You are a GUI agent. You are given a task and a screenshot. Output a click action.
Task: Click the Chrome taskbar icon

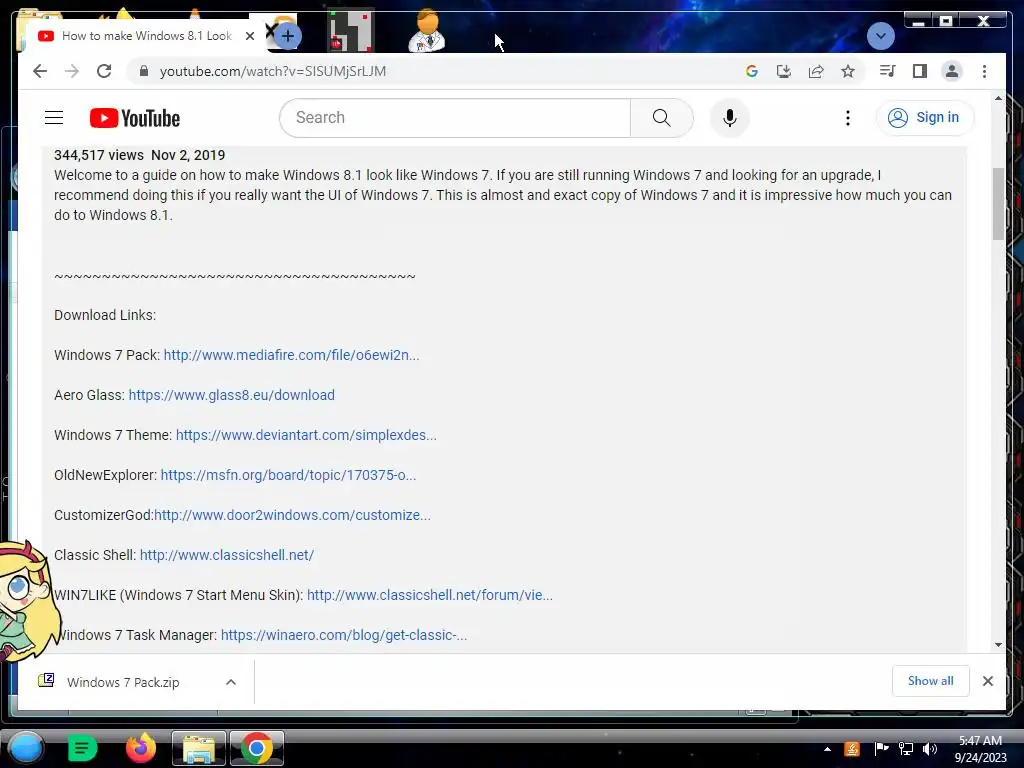click(256, 748)
